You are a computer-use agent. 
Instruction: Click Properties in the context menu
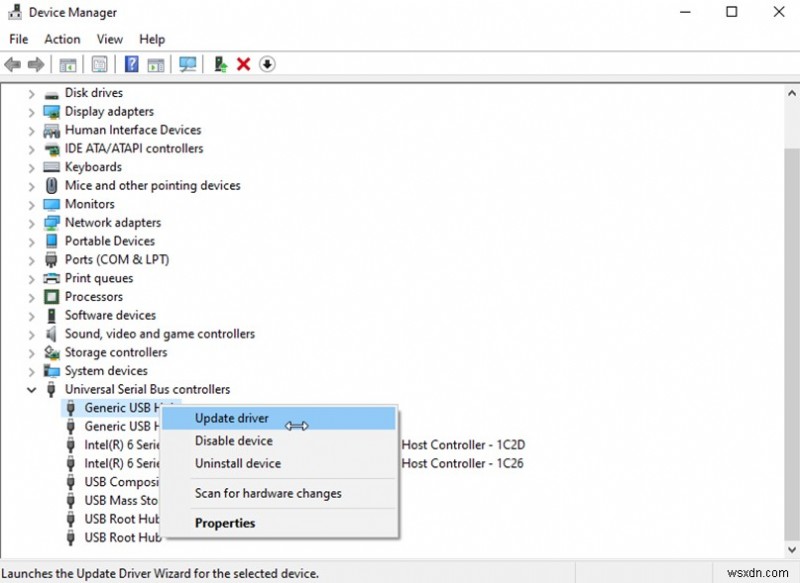pos(225,522)
